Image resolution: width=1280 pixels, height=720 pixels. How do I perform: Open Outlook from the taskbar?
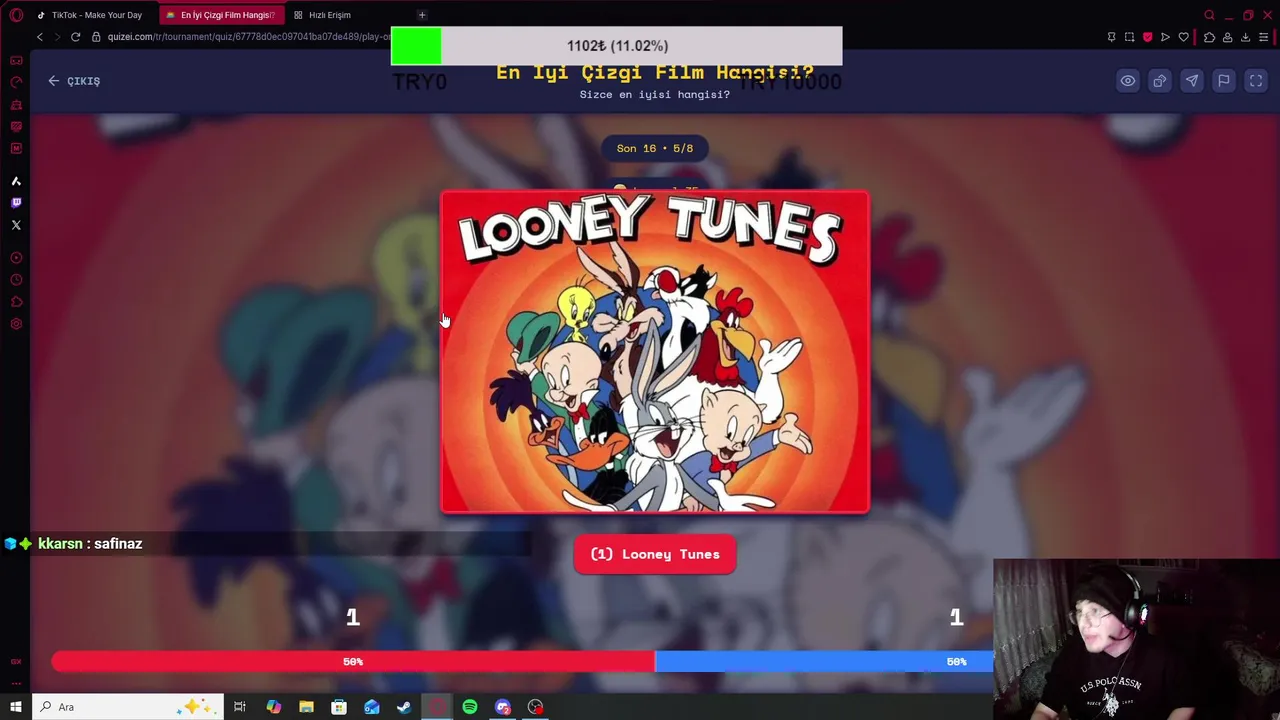pos(371,707)
